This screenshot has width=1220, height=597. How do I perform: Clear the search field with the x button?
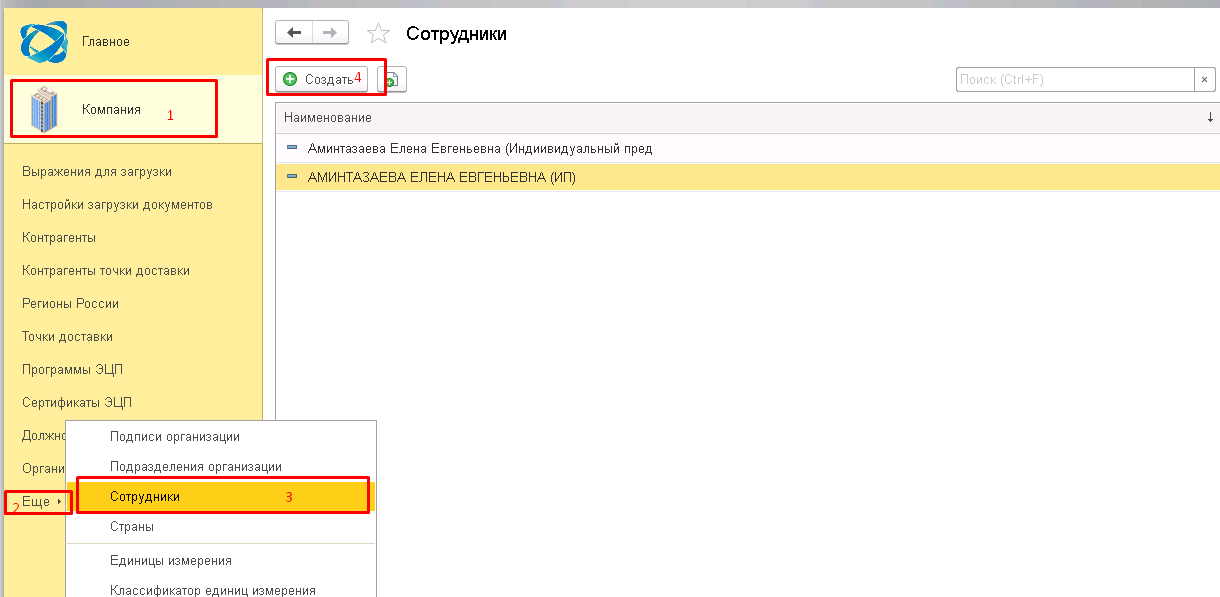point(1205,80)
